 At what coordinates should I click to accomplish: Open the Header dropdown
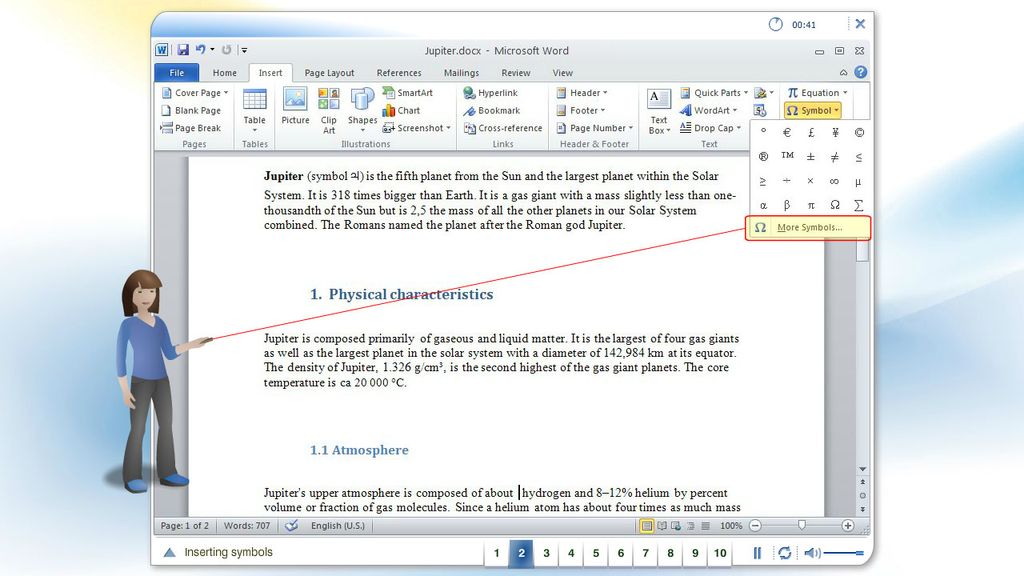tap(582, 93)
